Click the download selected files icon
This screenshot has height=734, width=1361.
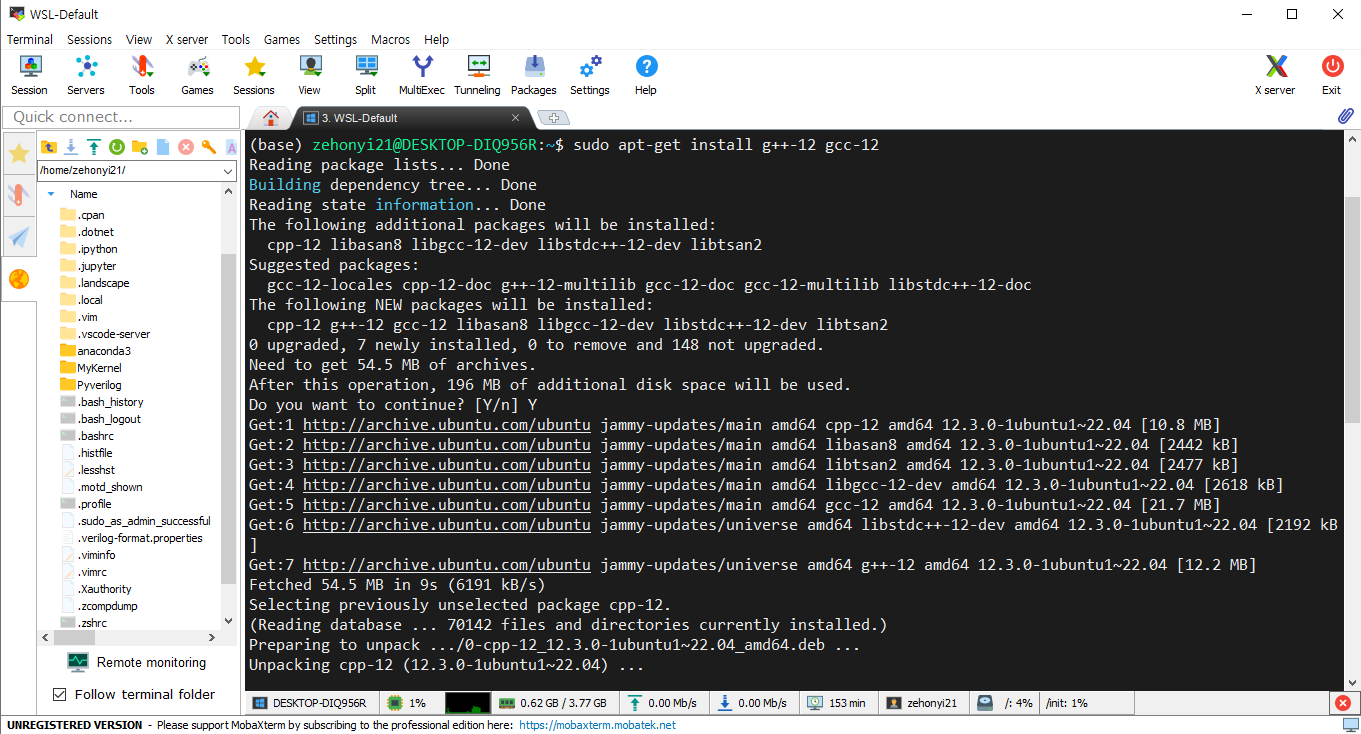(71, 147)
